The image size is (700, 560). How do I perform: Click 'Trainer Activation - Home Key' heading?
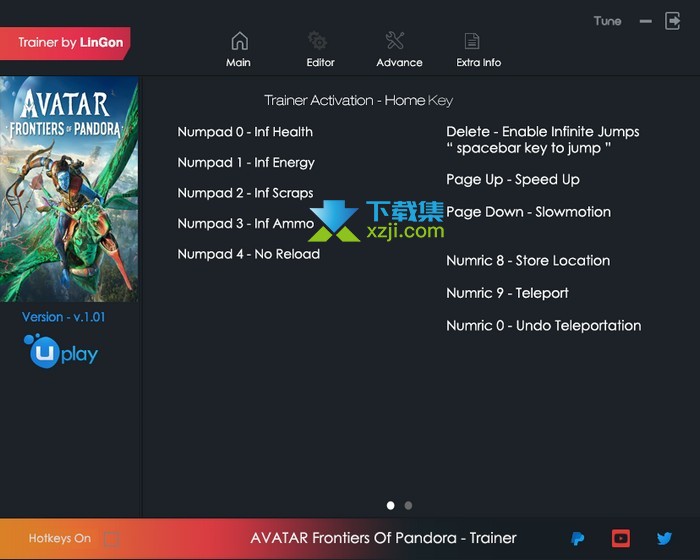click(358, 100)
